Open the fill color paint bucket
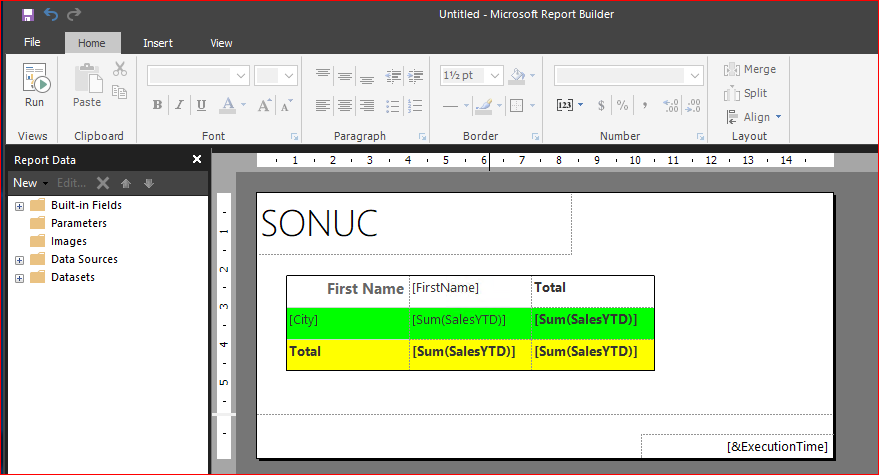 click(517, 76)
